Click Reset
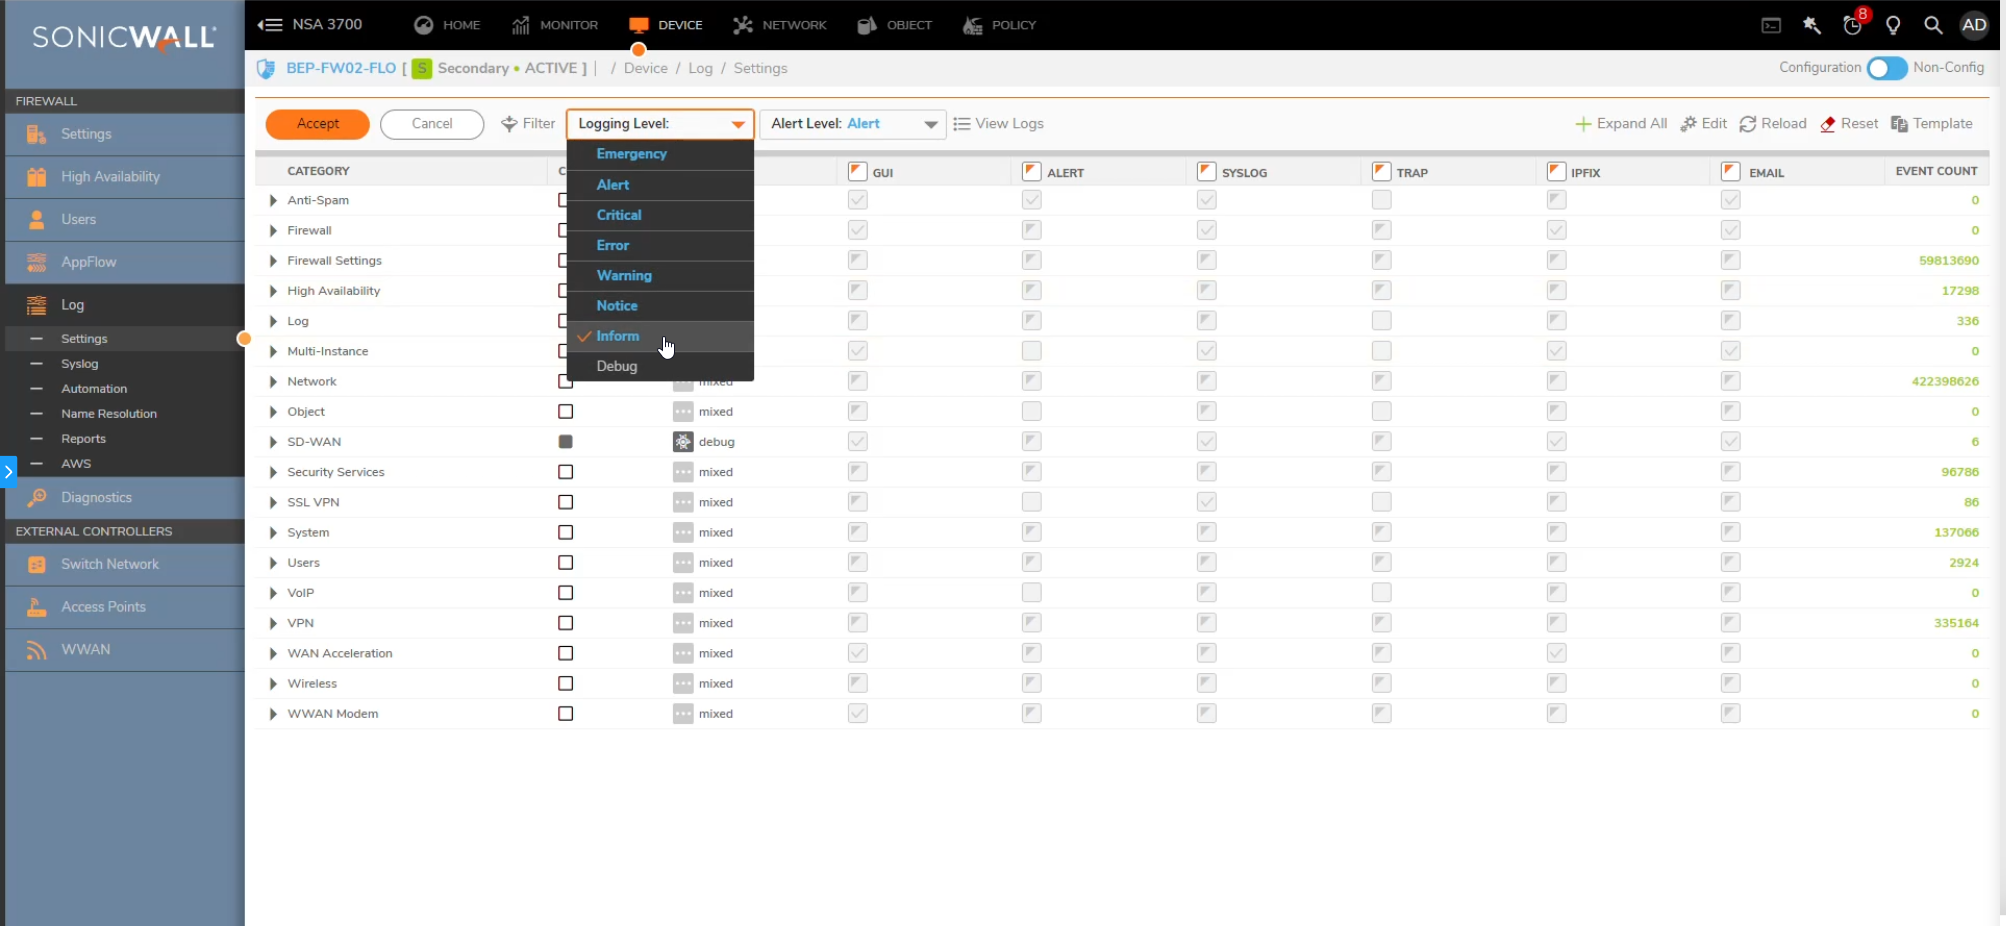 tap(1849, 124)
